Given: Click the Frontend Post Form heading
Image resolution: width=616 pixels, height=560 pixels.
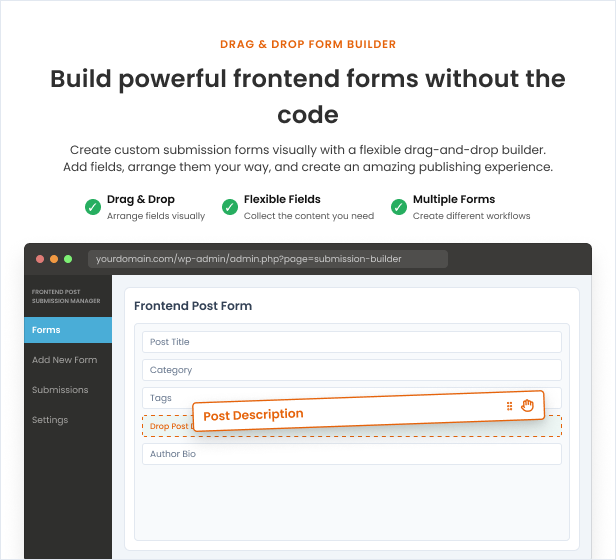Looking at the screenshot, I should click(x=193, y=306).
